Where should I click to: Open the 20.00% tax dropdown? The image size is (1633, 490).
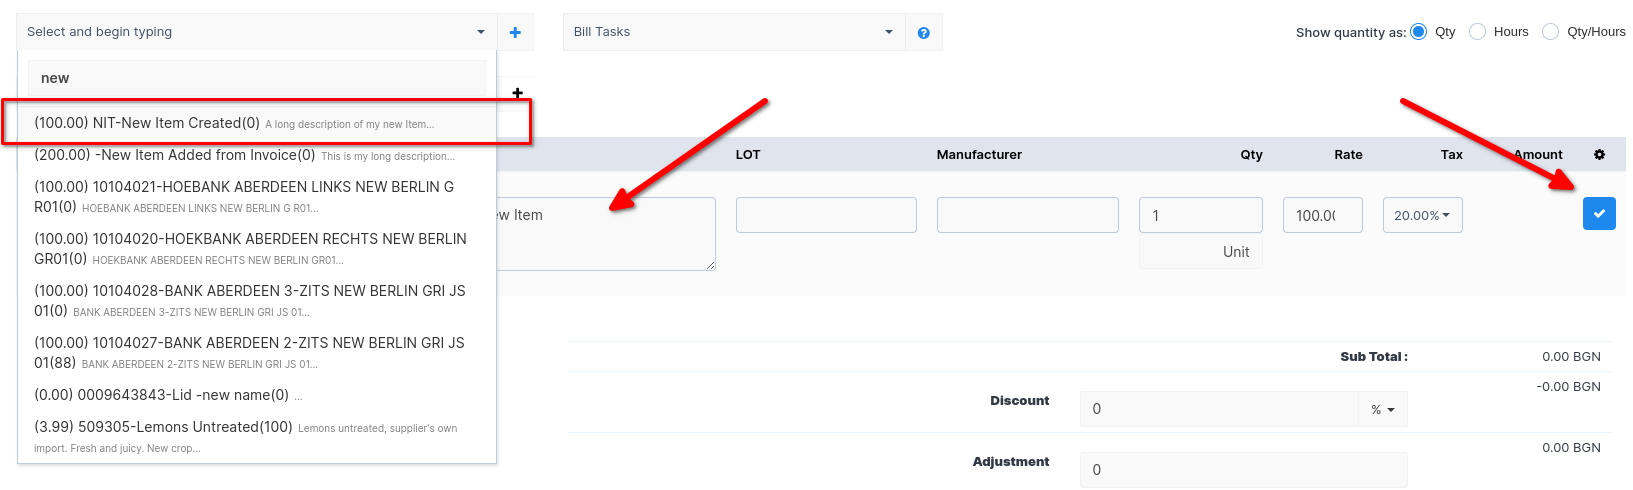coord(1422,215)
